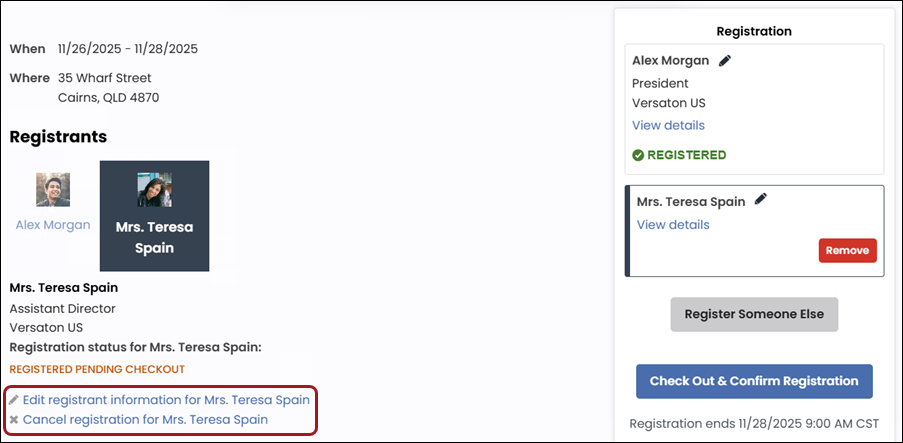Open View details under Alex Morgan
This screenshot has width=903, height=443.
[x=668, y=126]
